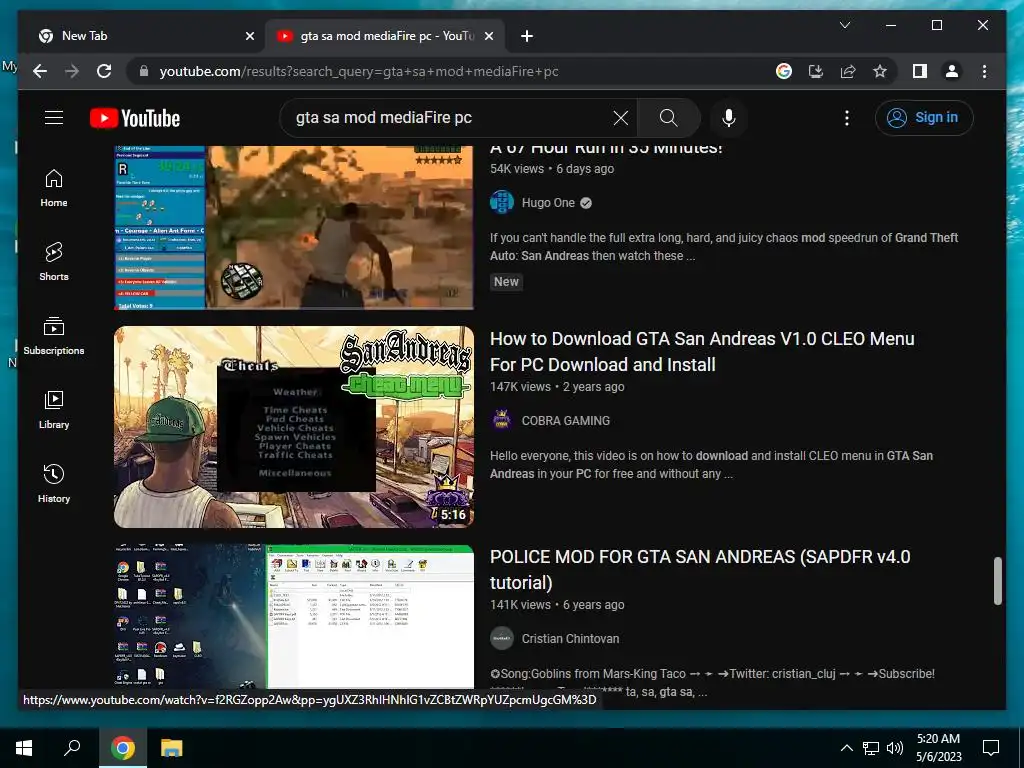Open the SAPDFR police mod video thumbnail
The image size is (1024, 768).
[x=294, y=616]
